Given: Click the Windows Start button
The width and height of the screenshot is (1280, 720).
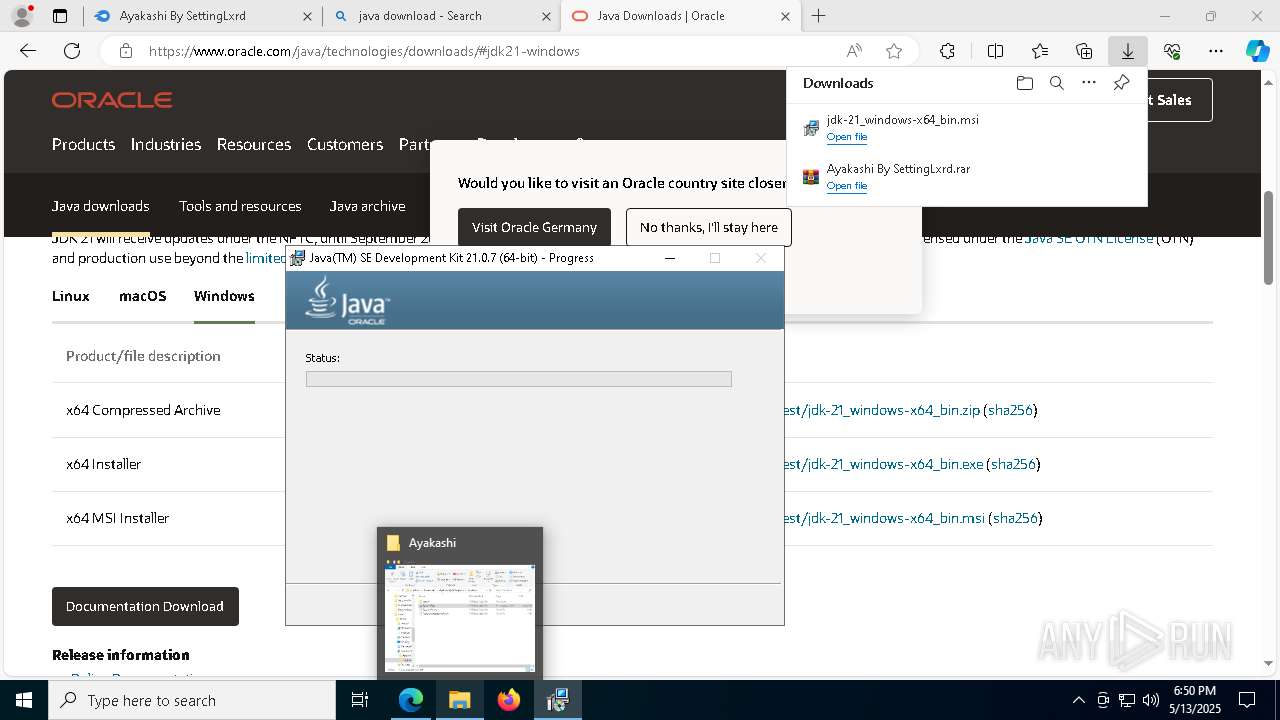Looking at the screenshot, I should (x=24, y=700).
